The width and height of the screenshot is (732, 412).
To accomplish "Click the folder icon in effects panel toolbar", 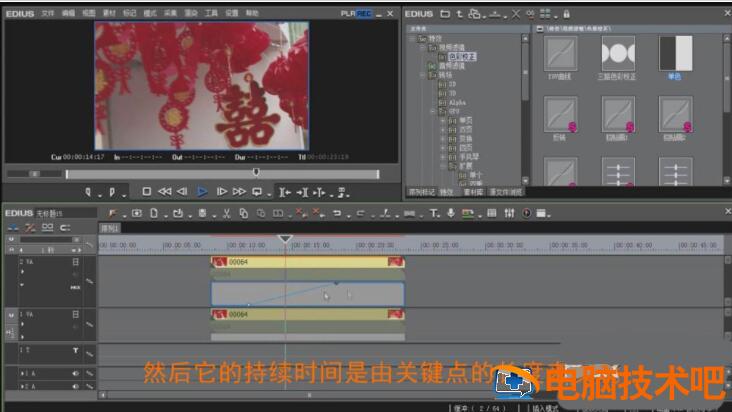I will tap(445, 14).
